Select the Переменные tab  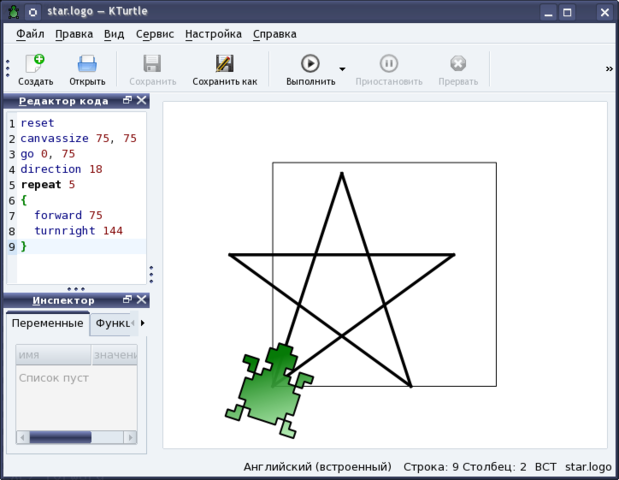(47, 323)
